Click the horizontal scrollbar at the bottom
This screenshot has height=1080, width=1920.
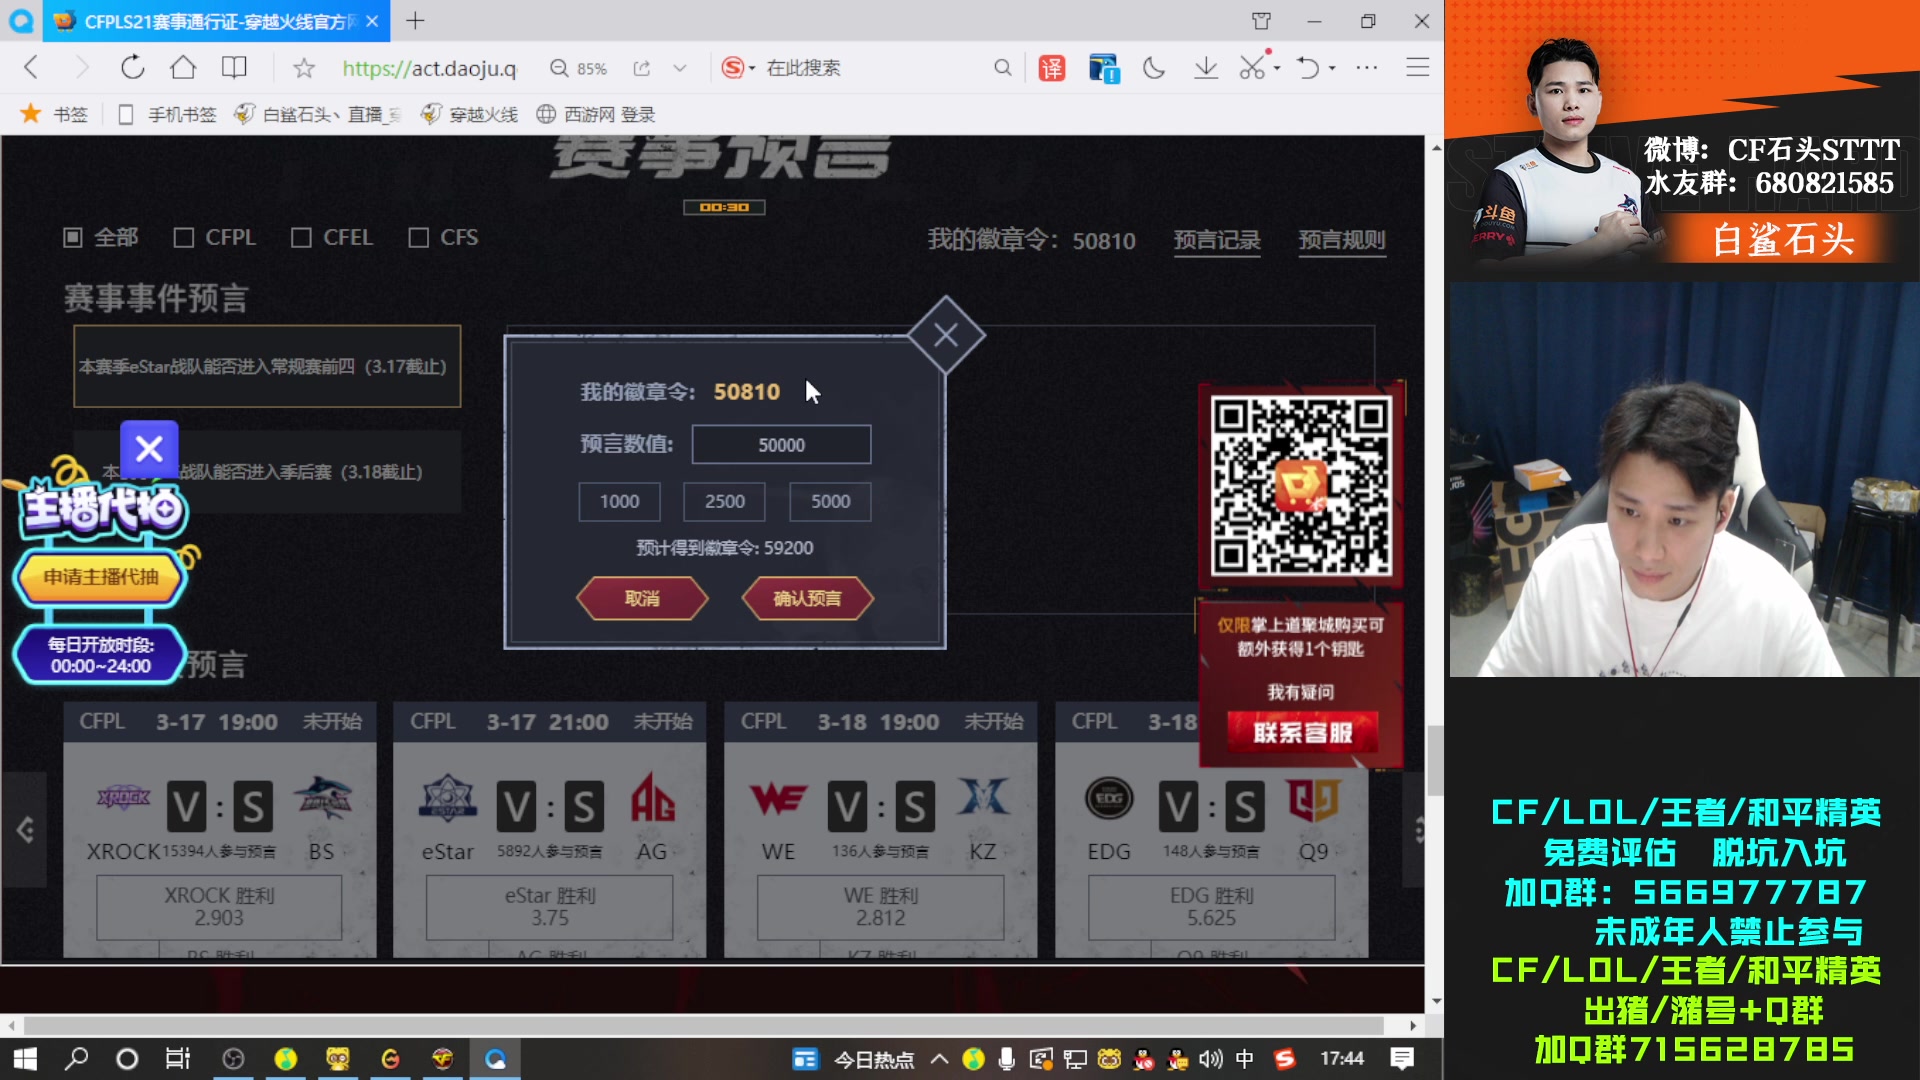coord(704,1025)
